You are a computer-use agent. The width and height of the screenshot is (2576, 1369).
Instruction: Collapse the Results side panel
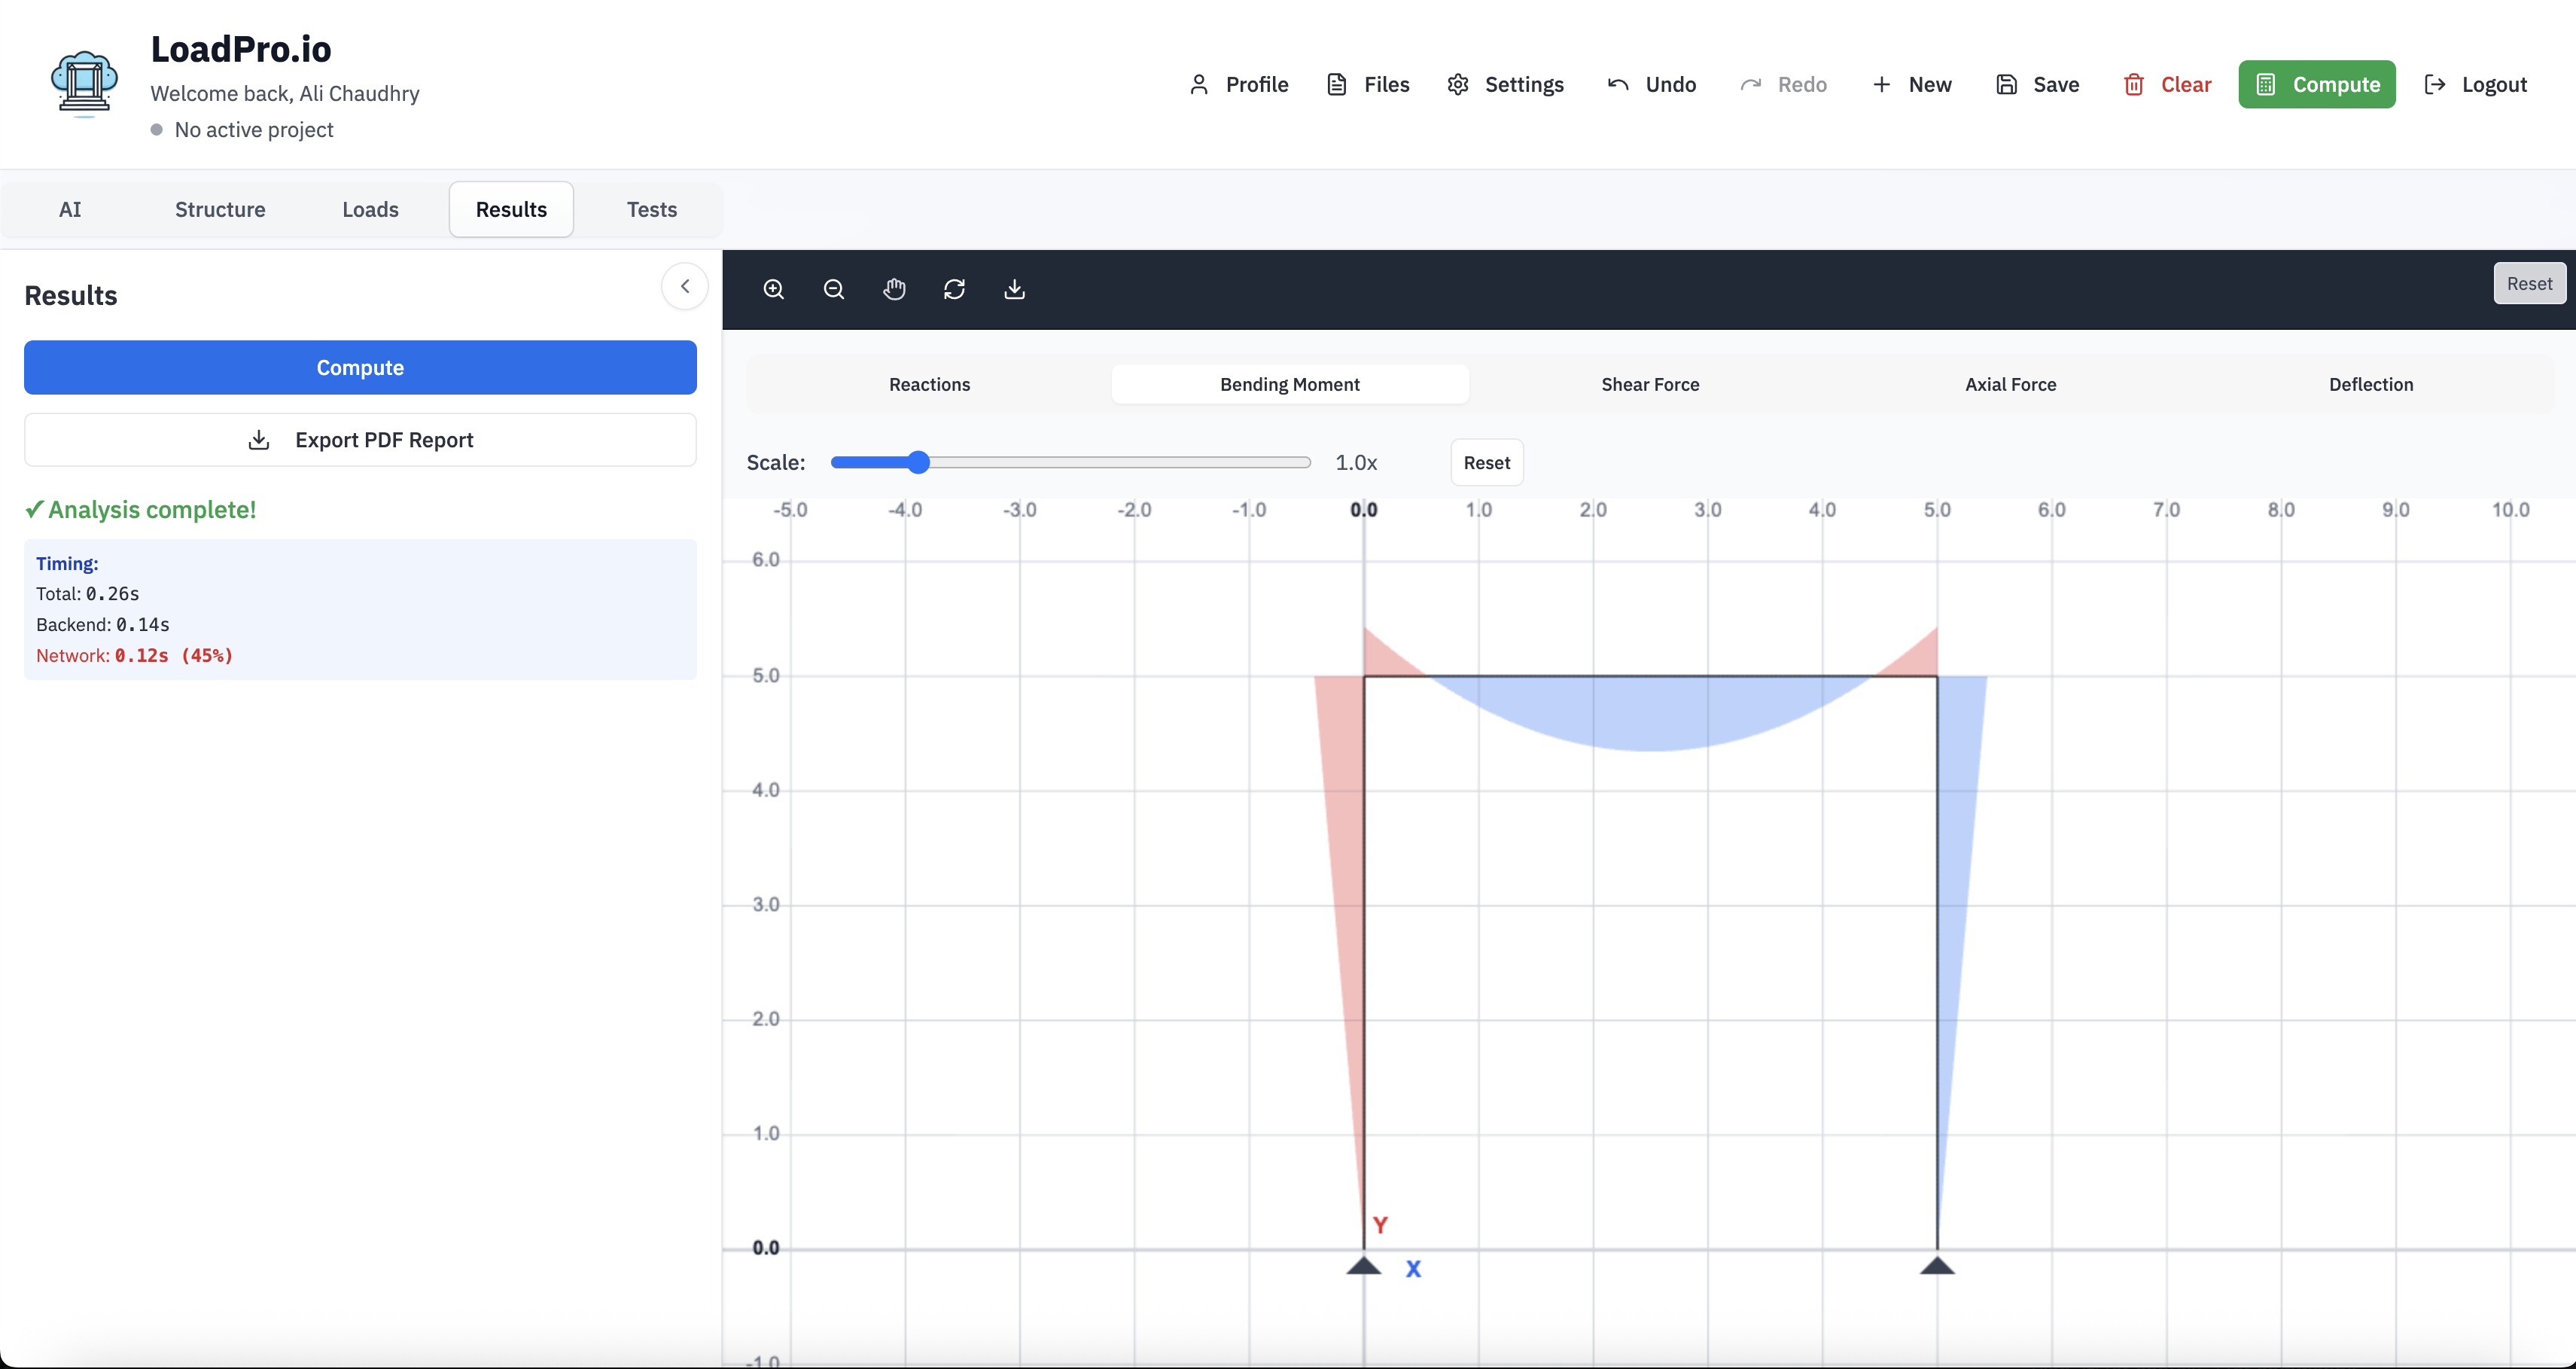click(685, 286)
